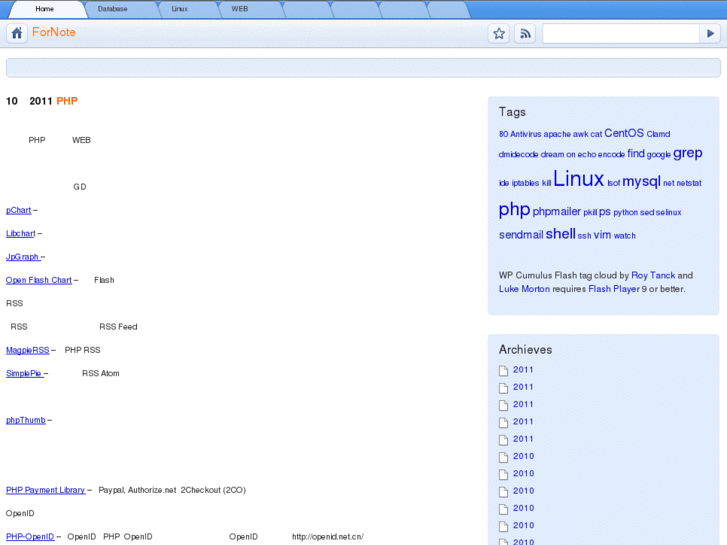Focus the search input field
The image size is (727, 545).
point(621,33)
